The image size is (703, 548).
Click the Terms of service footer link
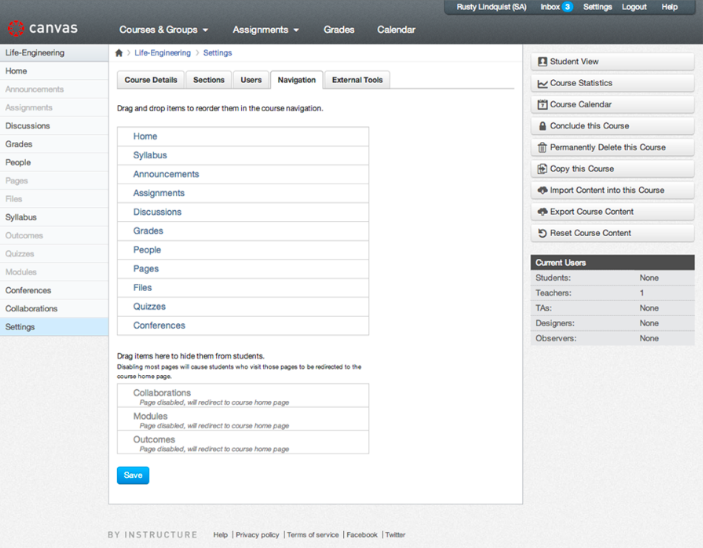[x=313, y=535]
